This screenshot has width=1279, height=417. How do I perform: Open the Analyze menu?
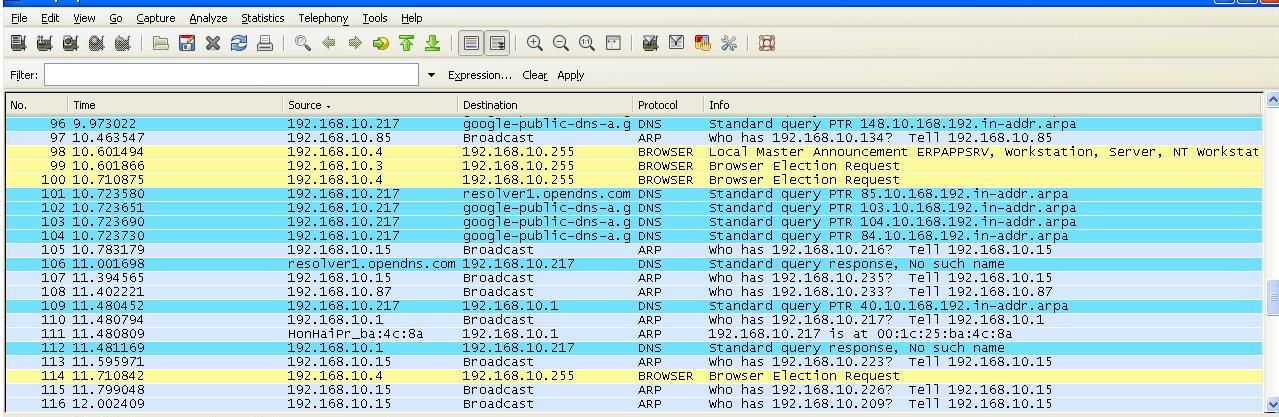coord(208,18)
